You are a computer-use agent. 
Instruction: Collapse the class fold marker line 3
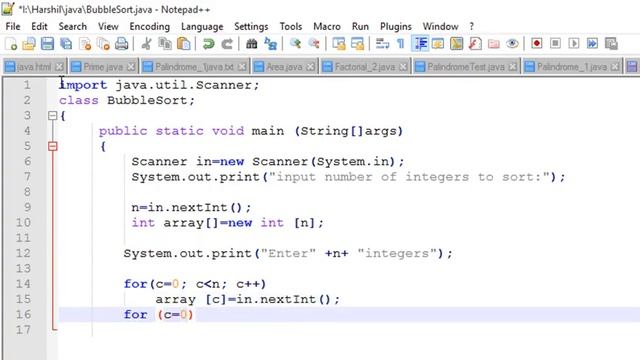pyautogui.click(x=53, y=116)
